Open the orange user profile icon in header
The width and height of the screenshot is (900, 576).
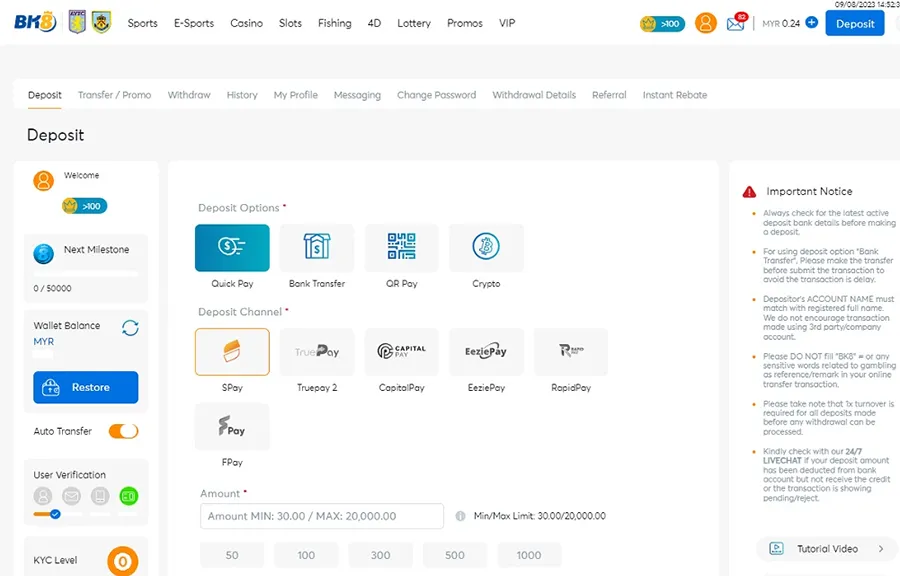pos(705,23)
